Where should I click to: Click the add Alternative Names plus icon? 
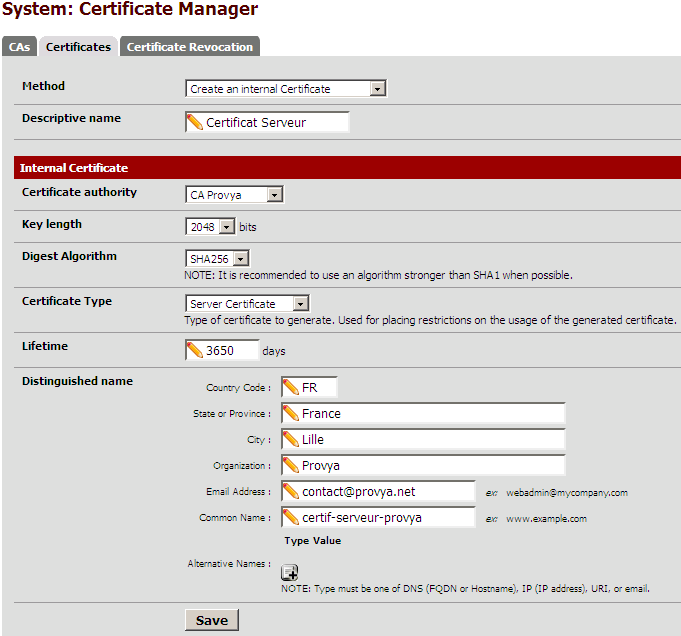tap(289, 572)
